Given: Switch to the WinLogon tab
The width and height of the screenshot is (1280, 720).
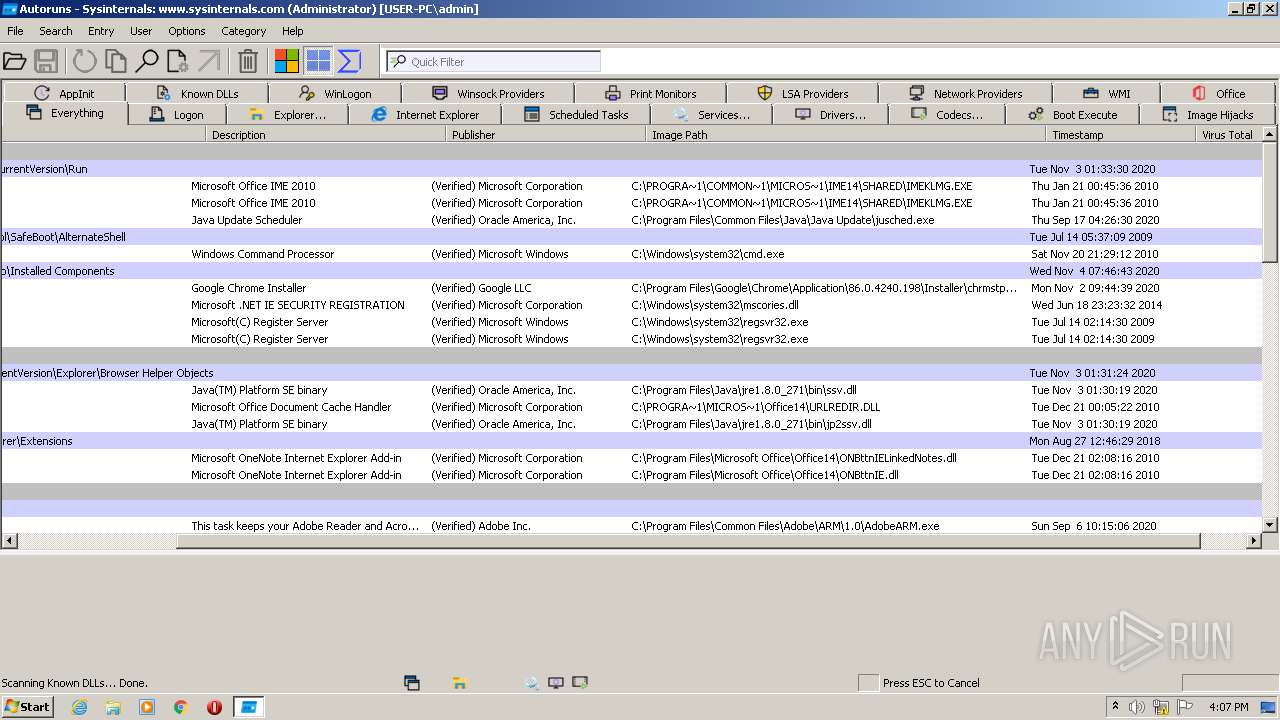Looking at the screenshot, I should tap(335, 93).
